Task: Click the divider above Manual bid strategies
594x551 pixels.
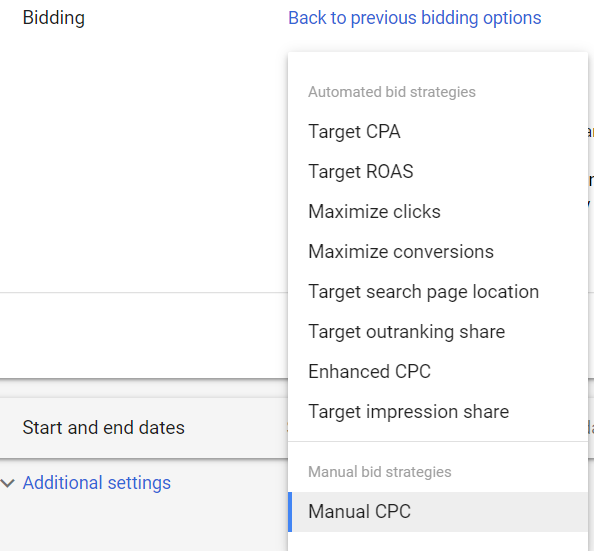Action: coord(438,441)
